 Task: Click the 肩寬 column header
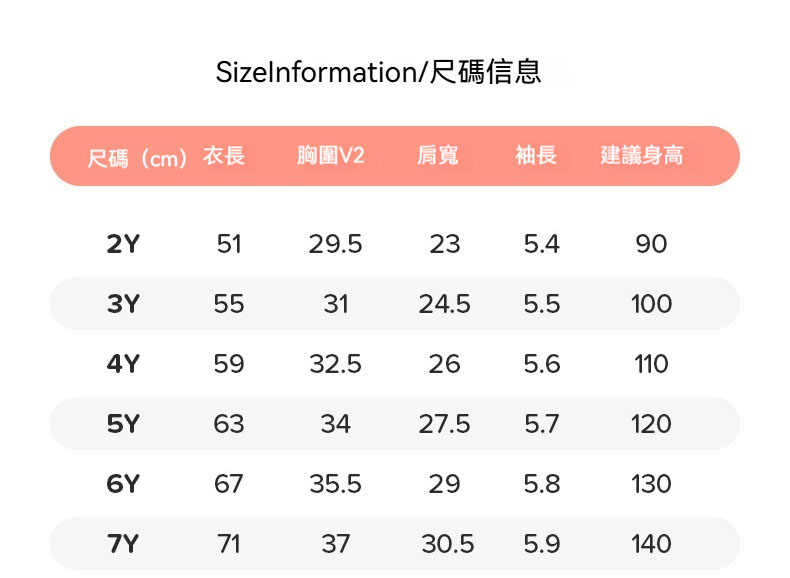438,156
